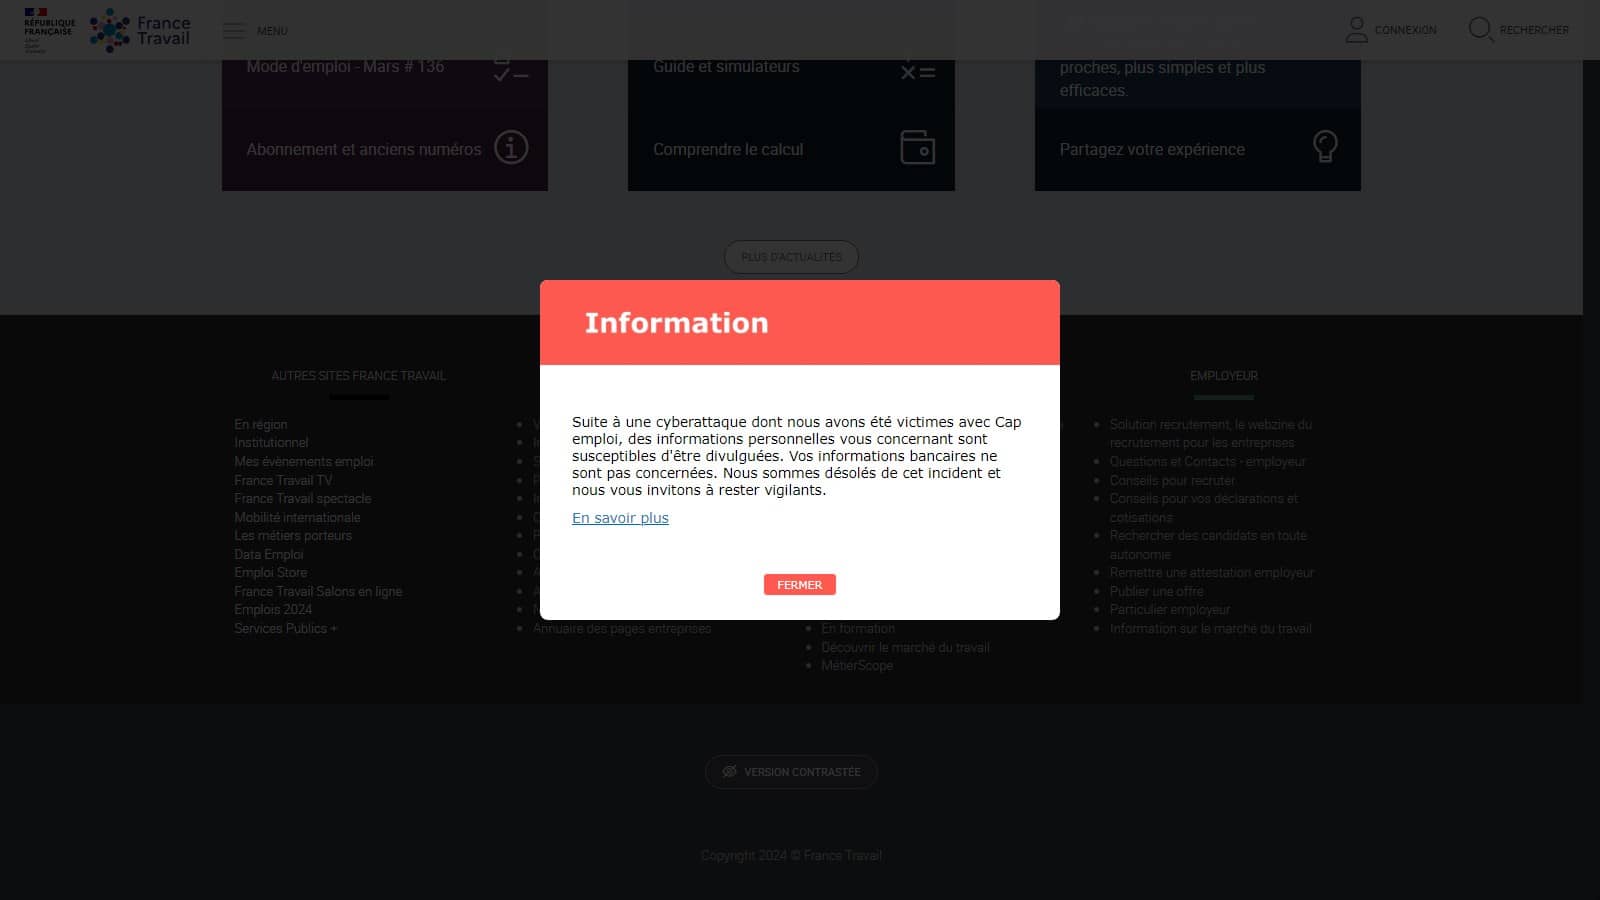
Task: Close the Information popup with FERMER button
Action: (x=799, y=585)
